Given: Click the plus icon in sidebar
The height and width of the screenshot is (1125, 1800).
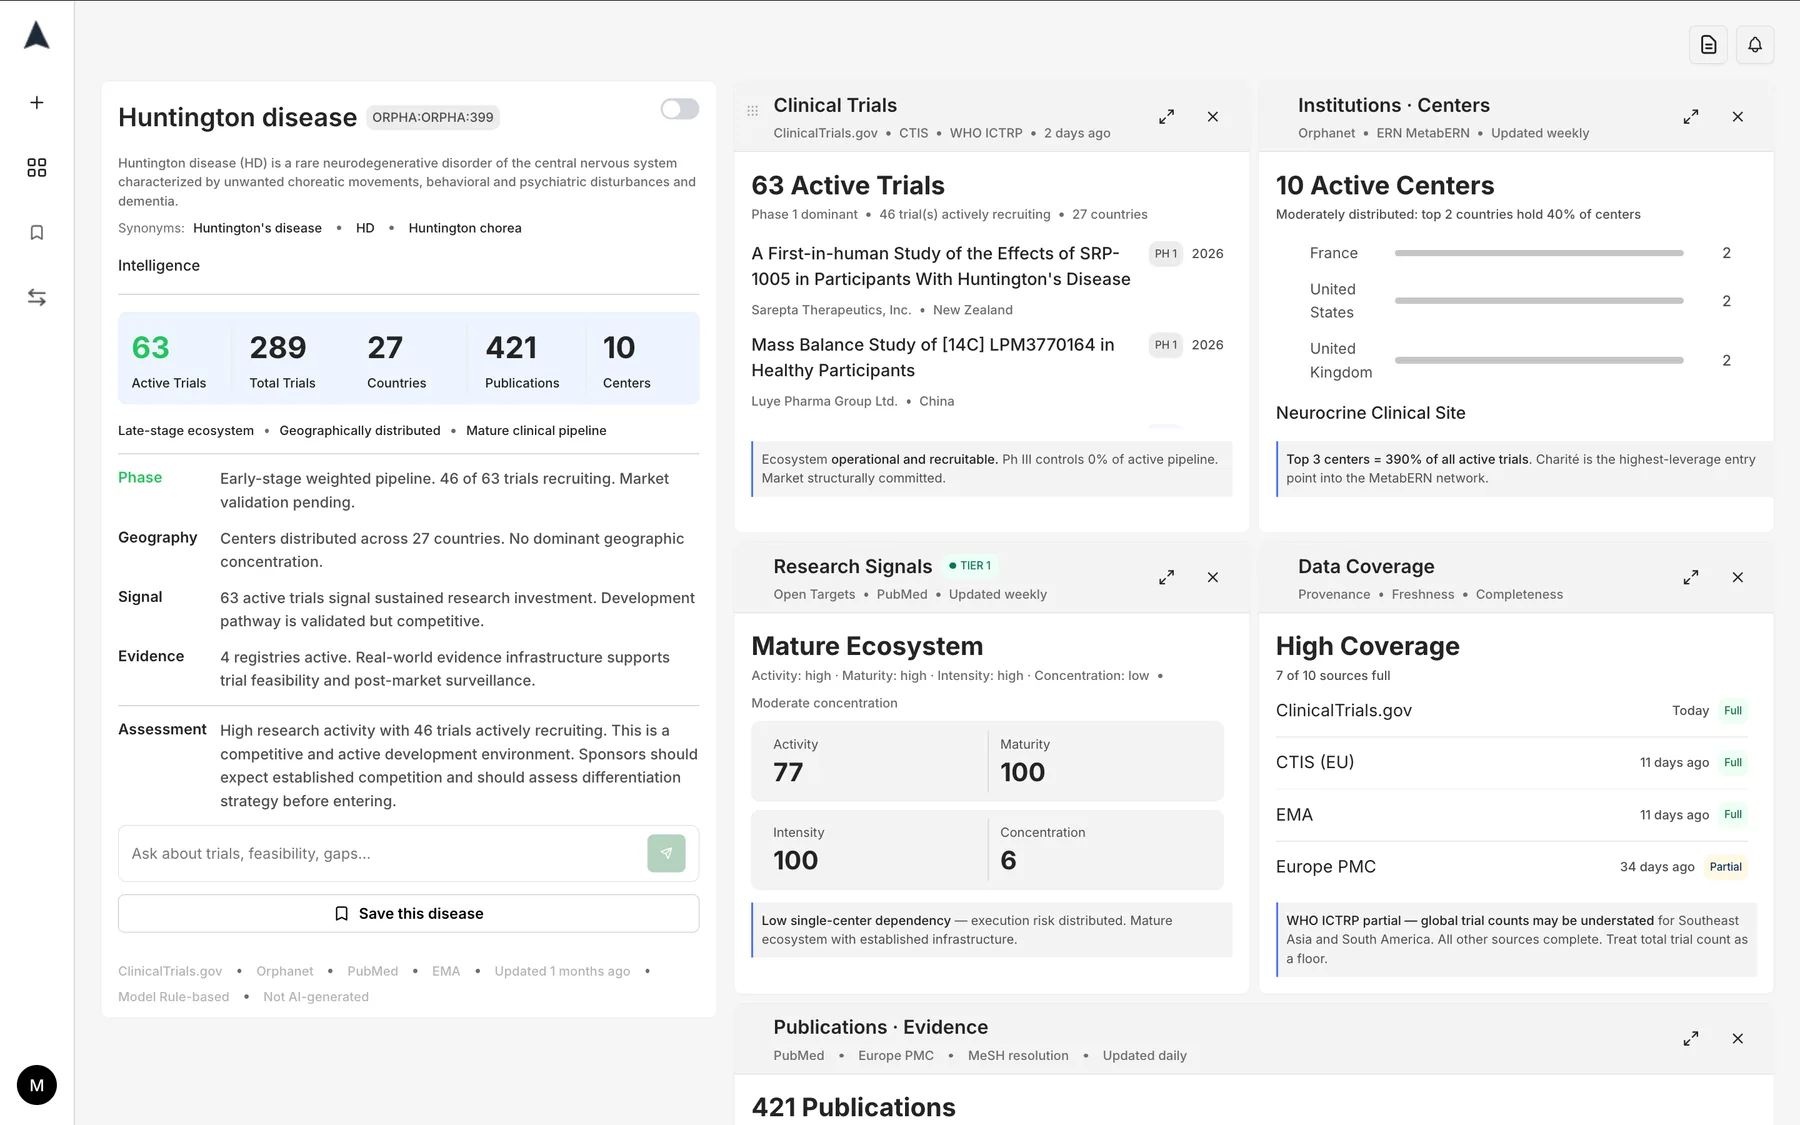Looking at the screenshot, I should pos(37,102).
